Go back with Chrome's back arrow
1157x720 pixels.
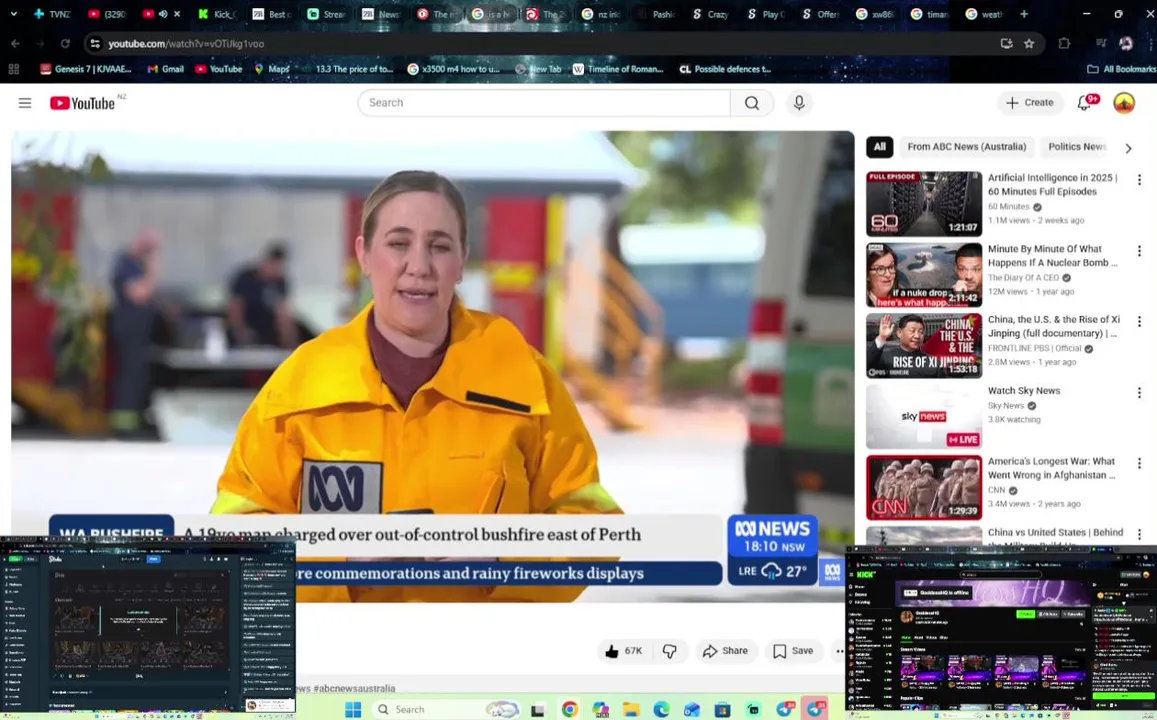(15, 44)
